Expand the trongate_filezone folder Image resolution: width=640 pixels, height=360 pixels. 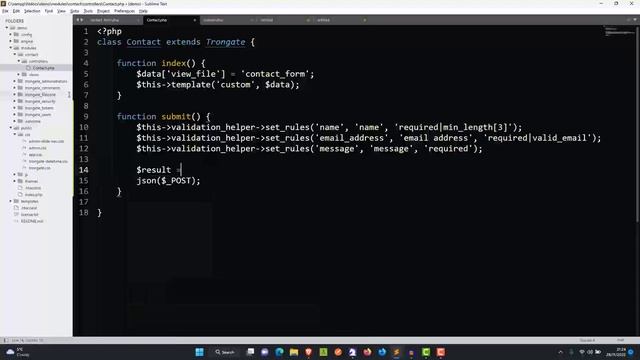pyautogui.click(x=15, y=94)
